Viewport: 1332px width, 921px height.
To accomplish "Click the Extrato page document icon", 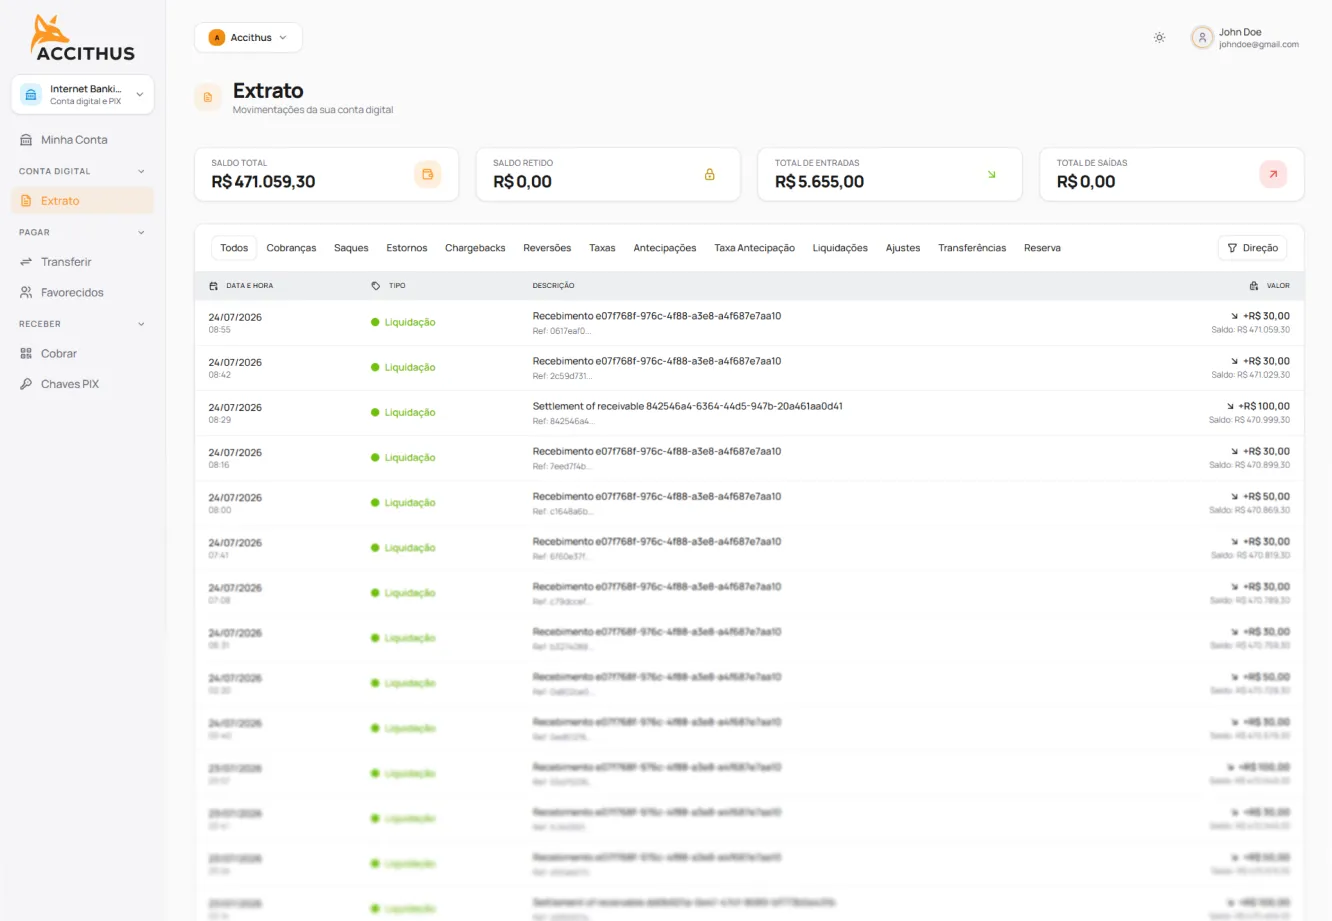I will (x=208, y=97).
